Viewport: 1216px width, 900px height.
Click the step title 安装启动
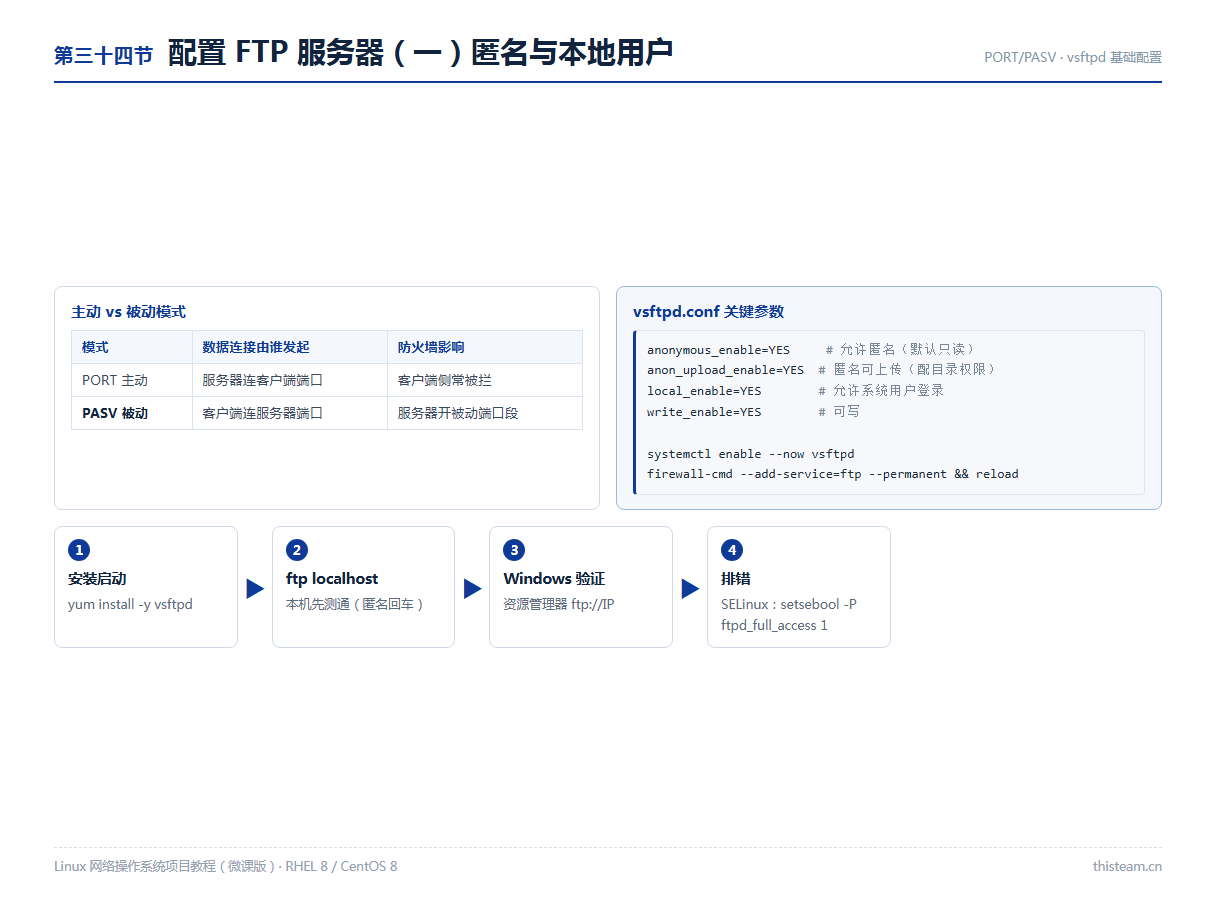[x=97, y=579]
